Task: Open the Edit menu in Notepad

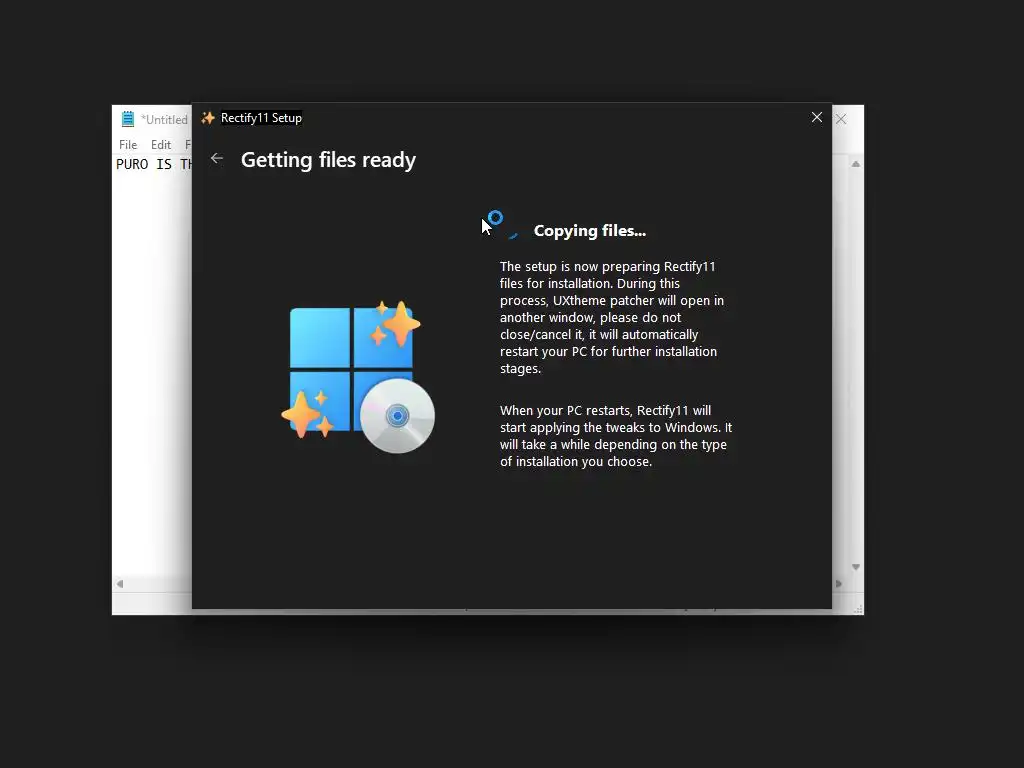Action: tap(161, 145)
